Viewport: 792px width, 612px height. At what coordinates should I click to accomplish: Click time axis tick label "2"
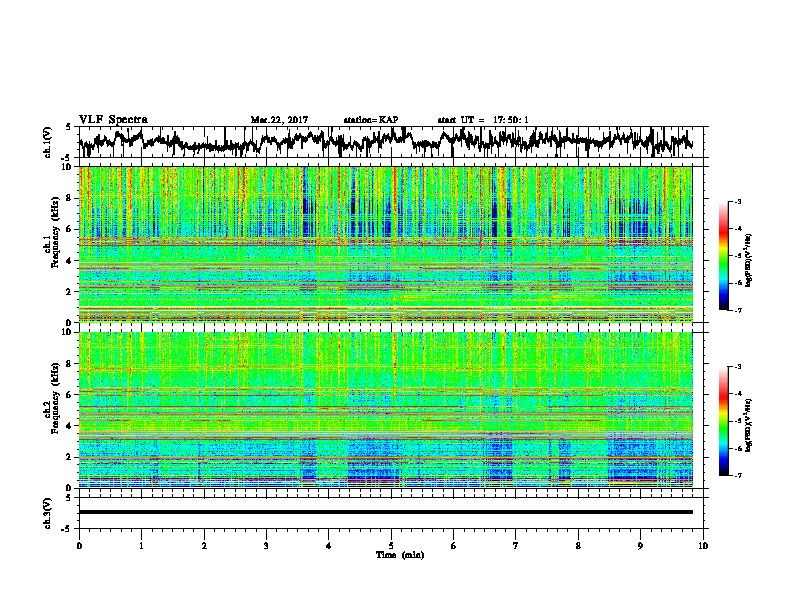204,546
